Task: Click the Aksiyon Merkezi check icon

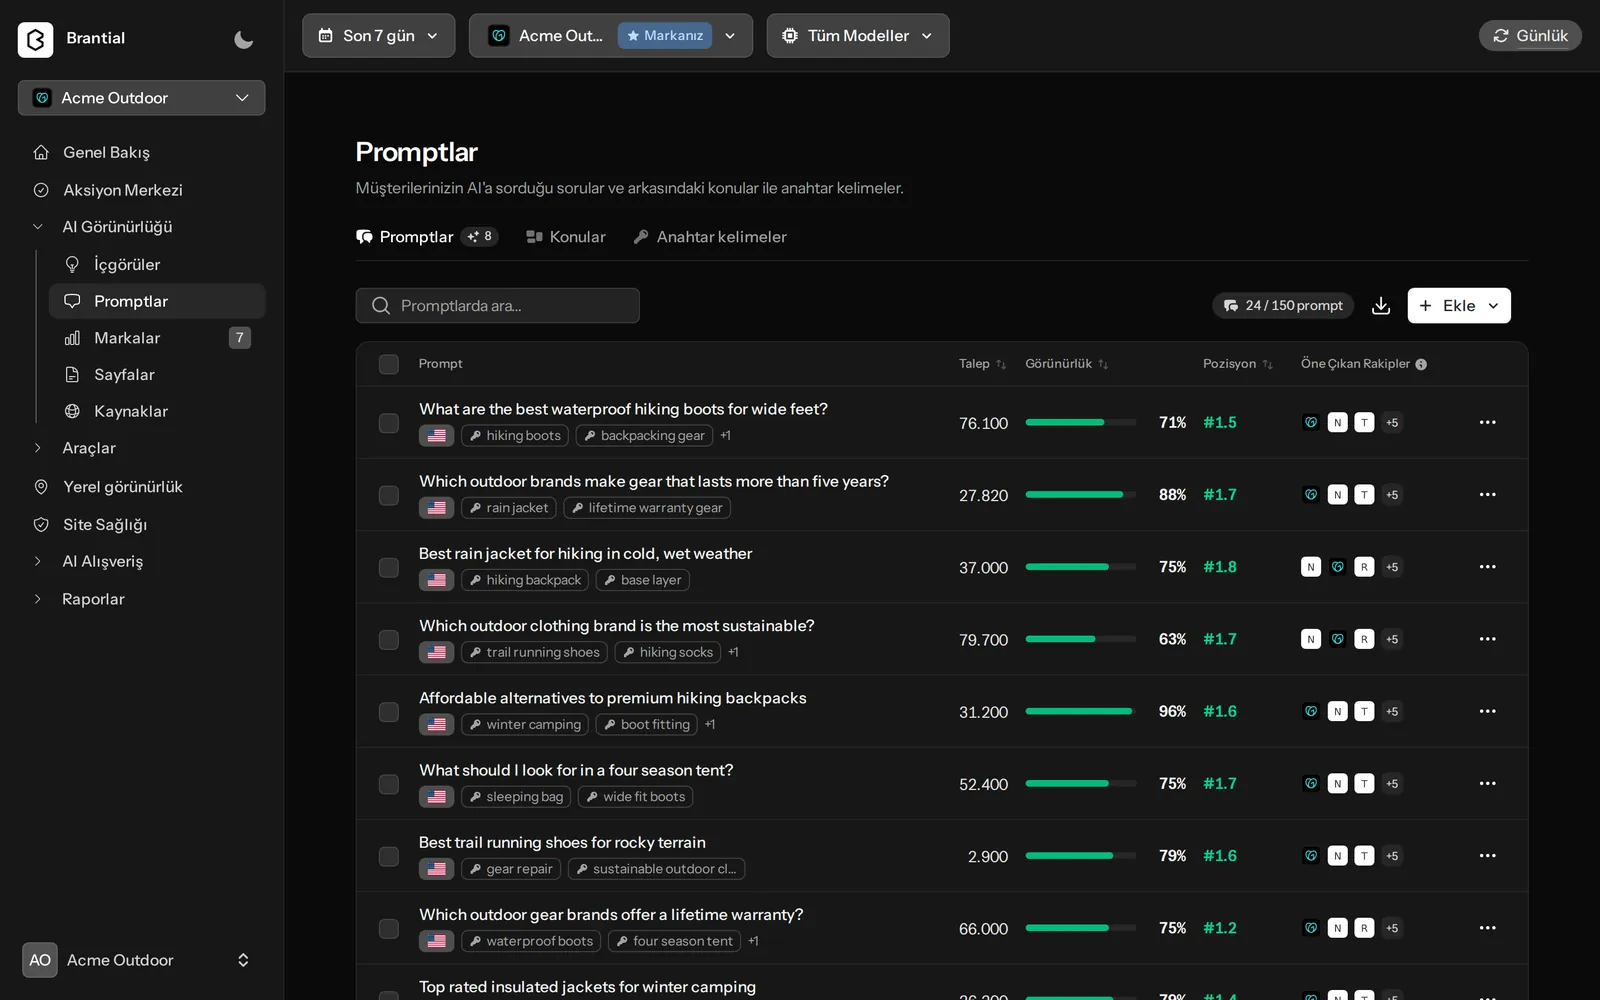Action: (x=41, y=190)
